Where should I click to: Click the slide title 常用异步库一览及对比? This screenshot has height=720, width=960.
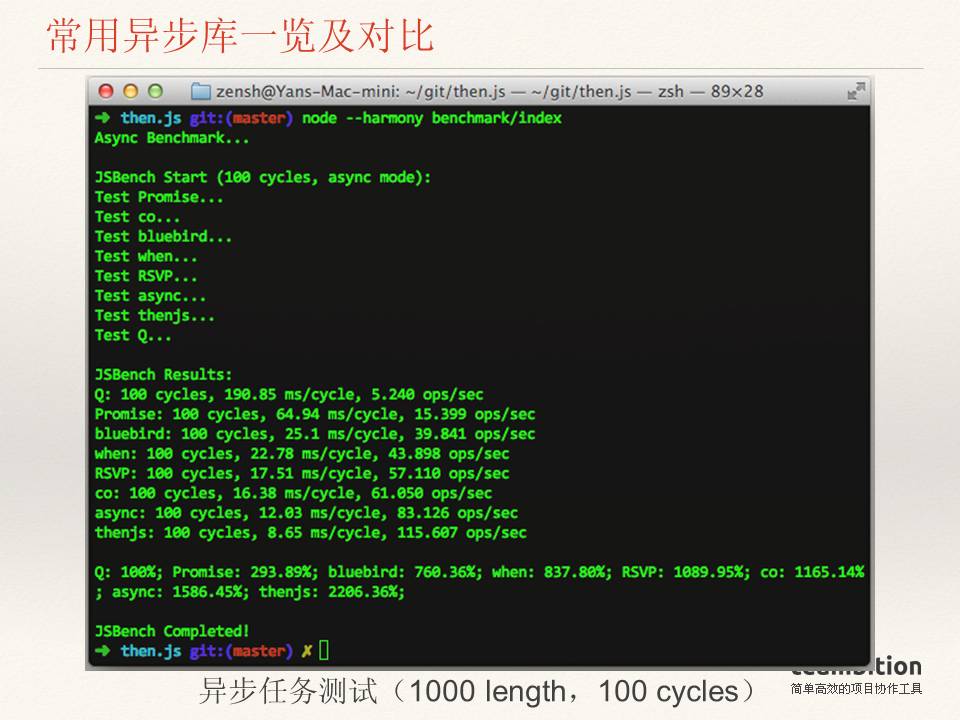pos(240,36)
